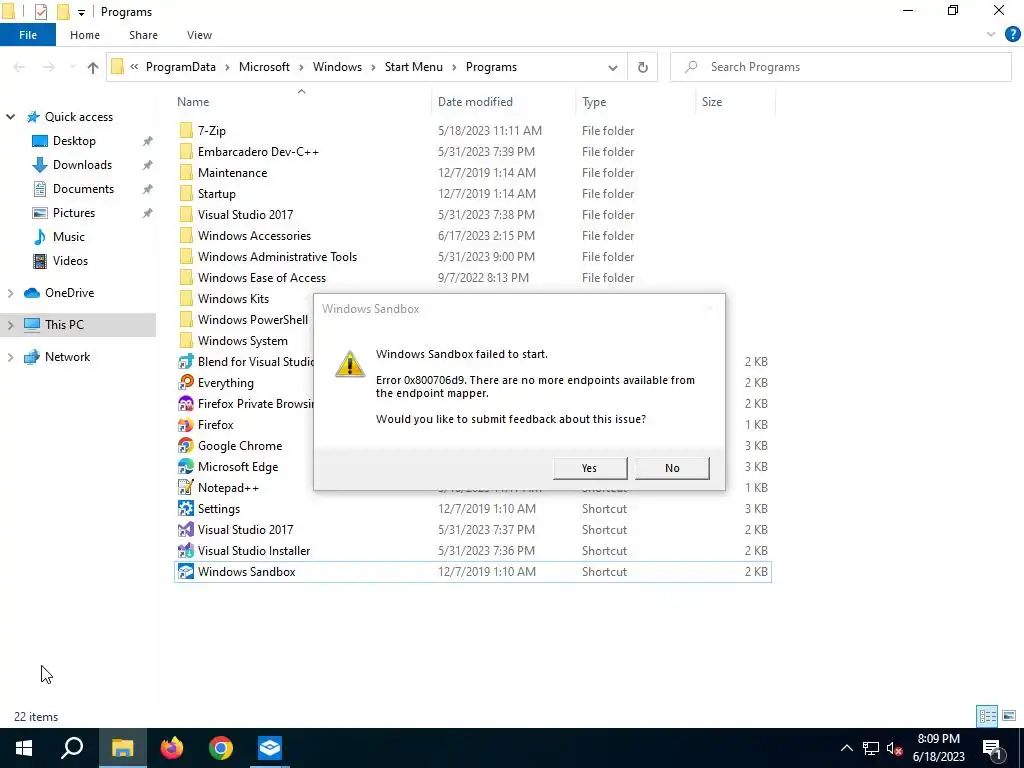Click No in the Windows Sandbox dialog
This screenshot has height=768, width=1024.
(672, 468)
